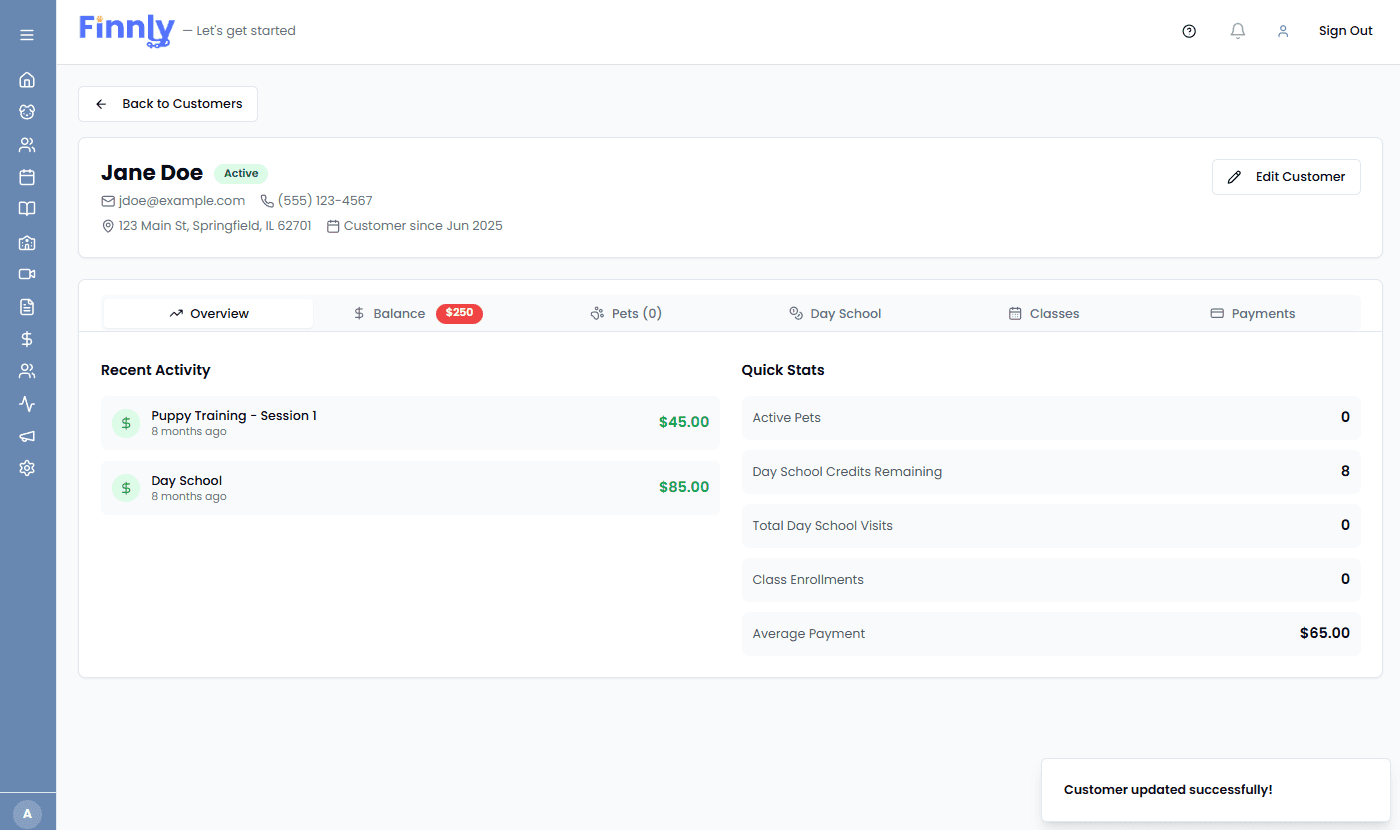Open the Payments tab
Image resolution: width=1400 pixels, height=830 pixels.
click(1252, 313)
